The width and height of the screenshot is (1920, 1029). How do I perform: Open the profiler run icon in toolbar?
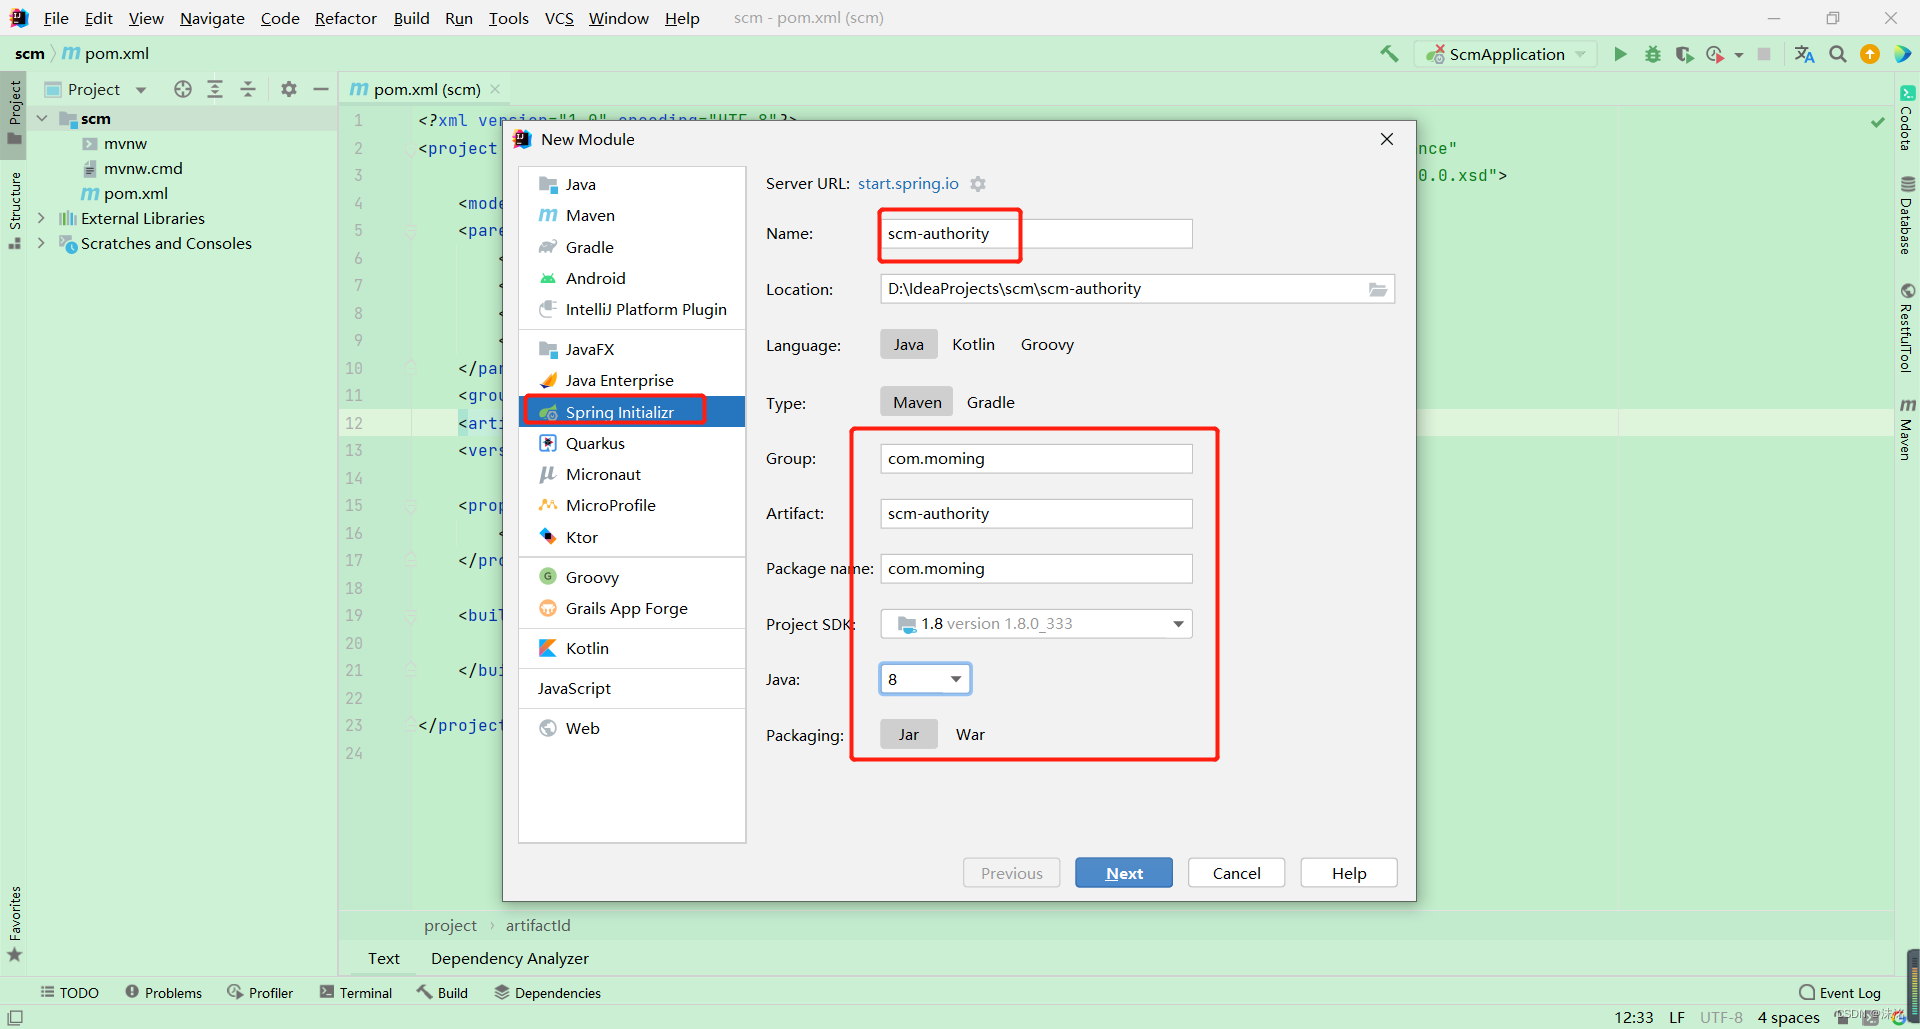point(1715,54)
